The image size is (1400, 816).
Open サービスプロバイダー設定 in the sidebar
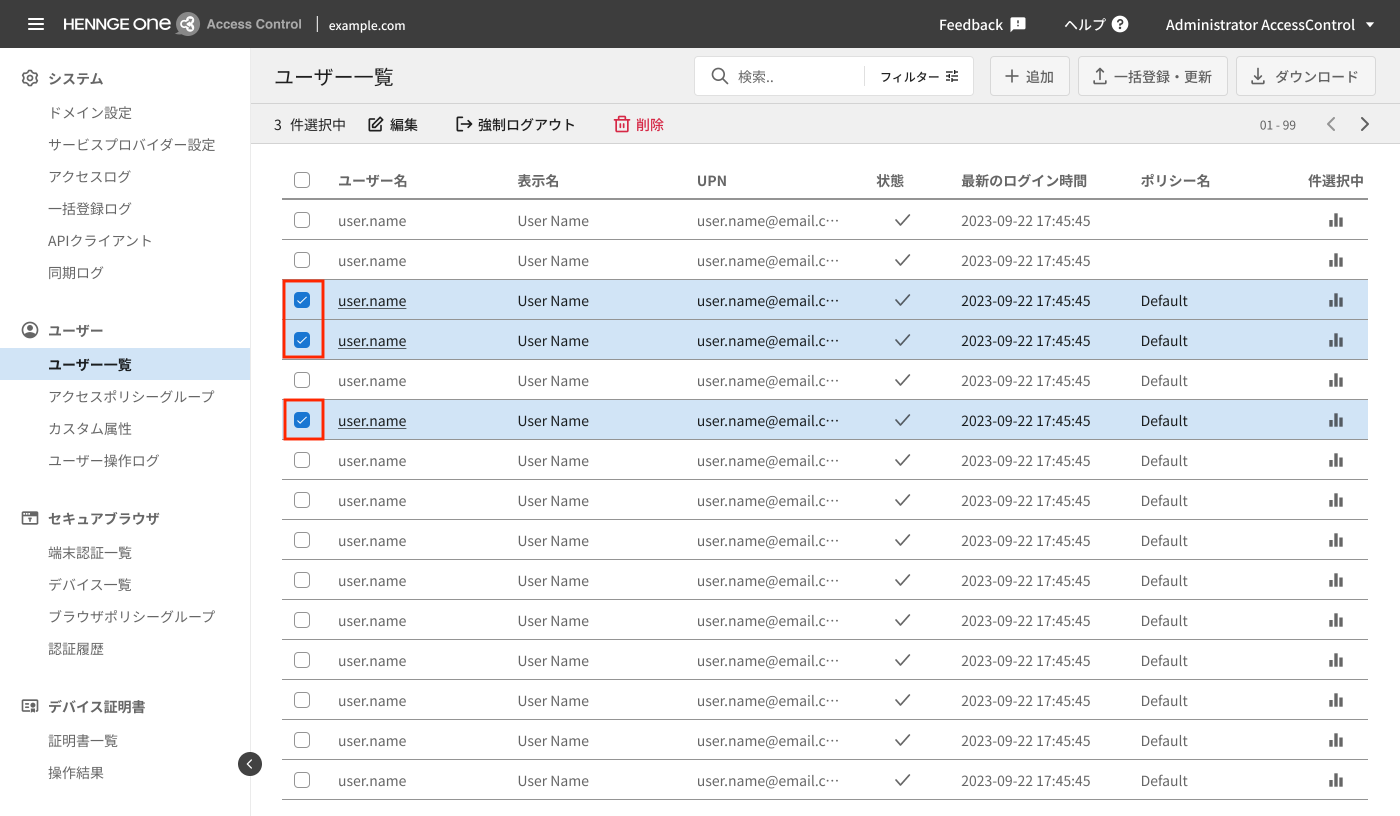[x=132, y=145]
